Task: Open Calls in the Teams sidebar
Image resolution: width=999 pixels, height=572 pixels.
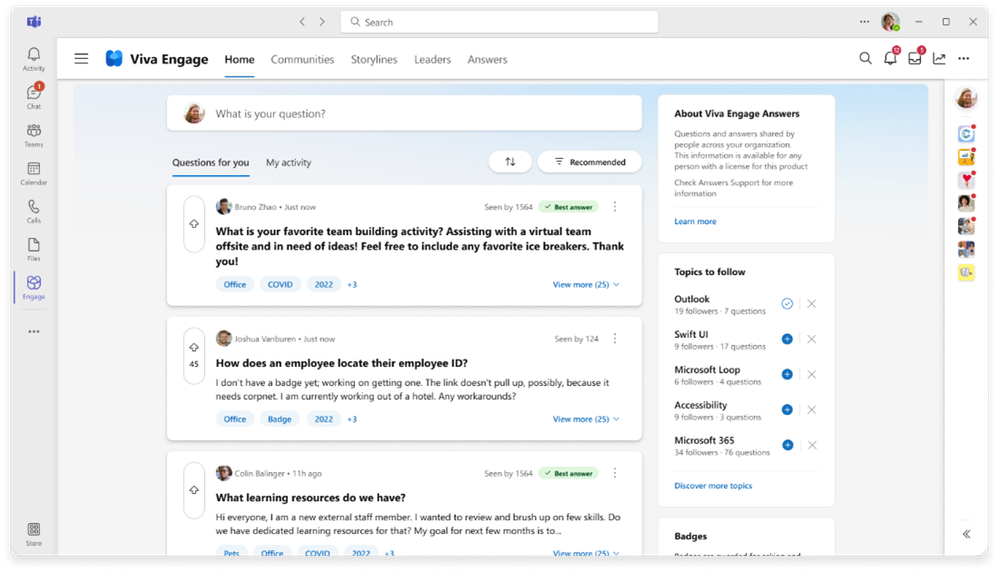Action: (x=34, y=211)
